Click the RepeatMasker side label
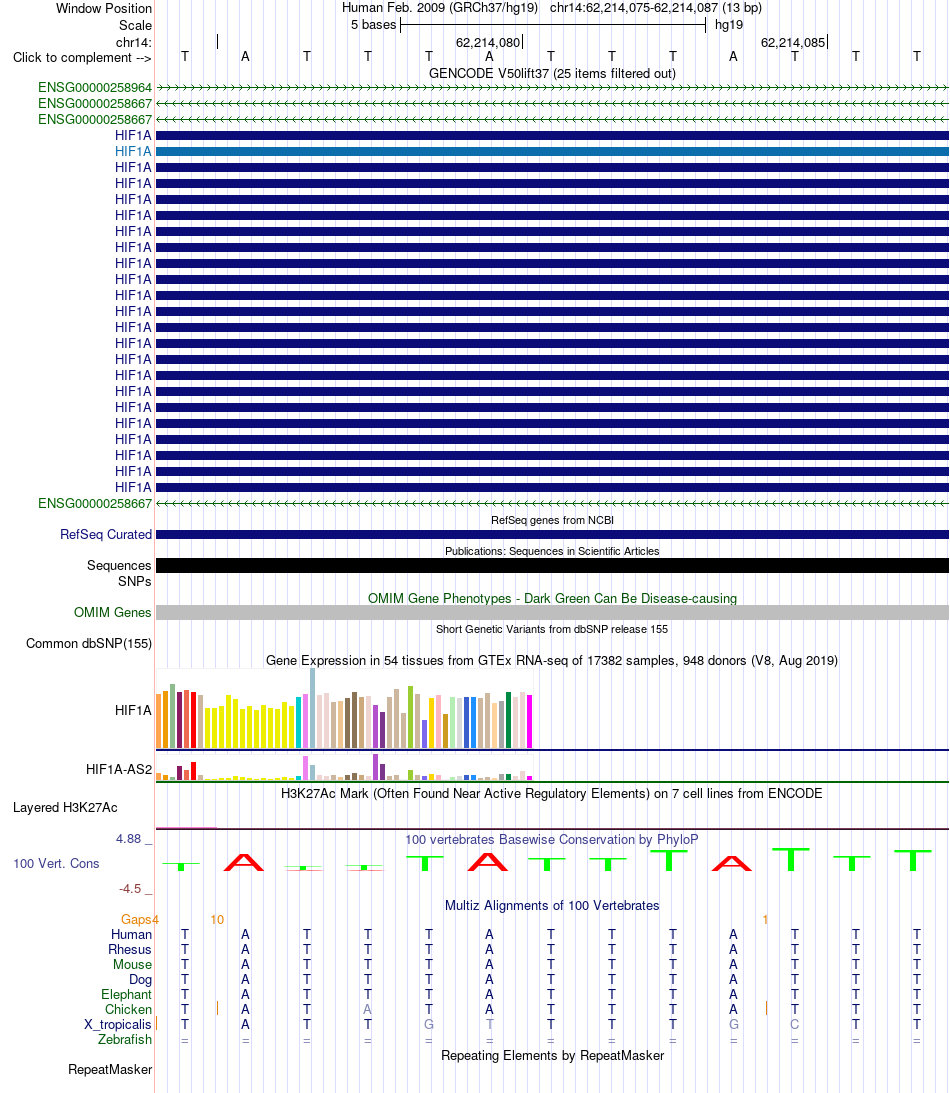Screen dimensions: 950x1093 109,1069
